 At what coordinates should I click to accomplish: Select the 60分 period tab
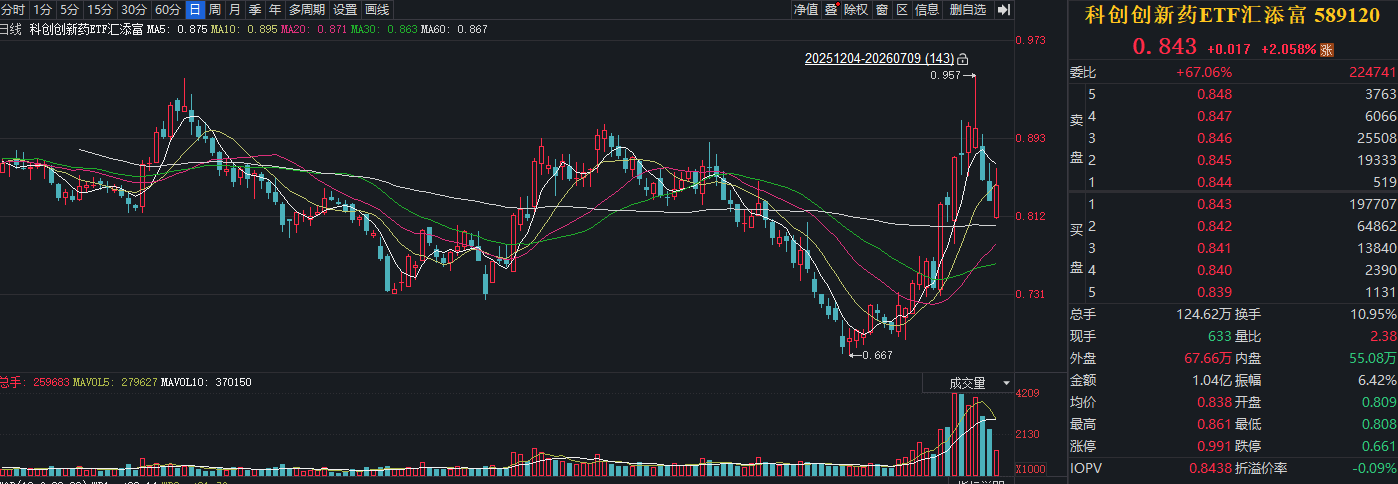coord(168,9)
